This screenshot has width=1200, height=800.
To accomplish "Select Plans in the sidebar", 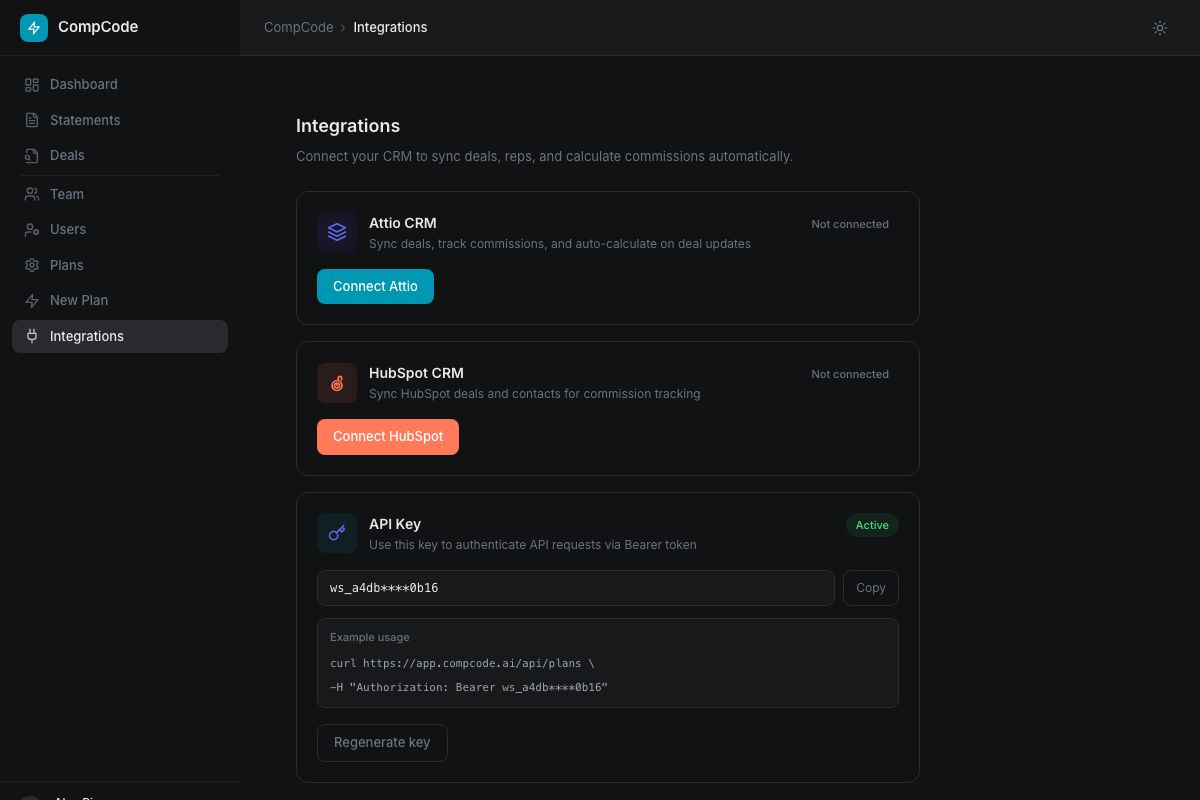I will [120, 265].
